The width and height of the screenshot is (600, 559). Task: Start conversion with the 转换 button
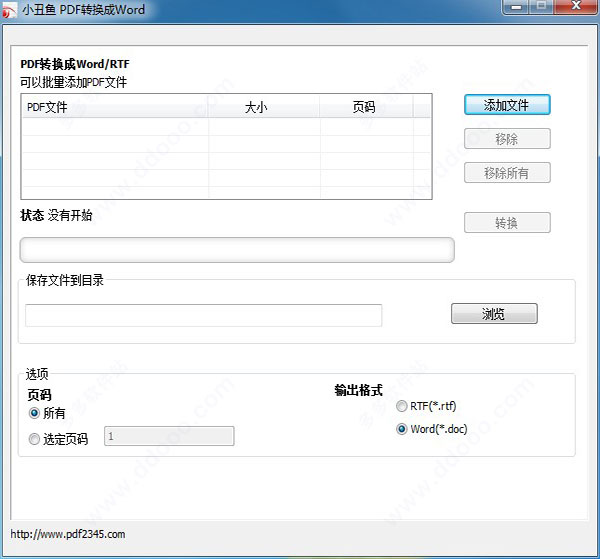point(507,222)
